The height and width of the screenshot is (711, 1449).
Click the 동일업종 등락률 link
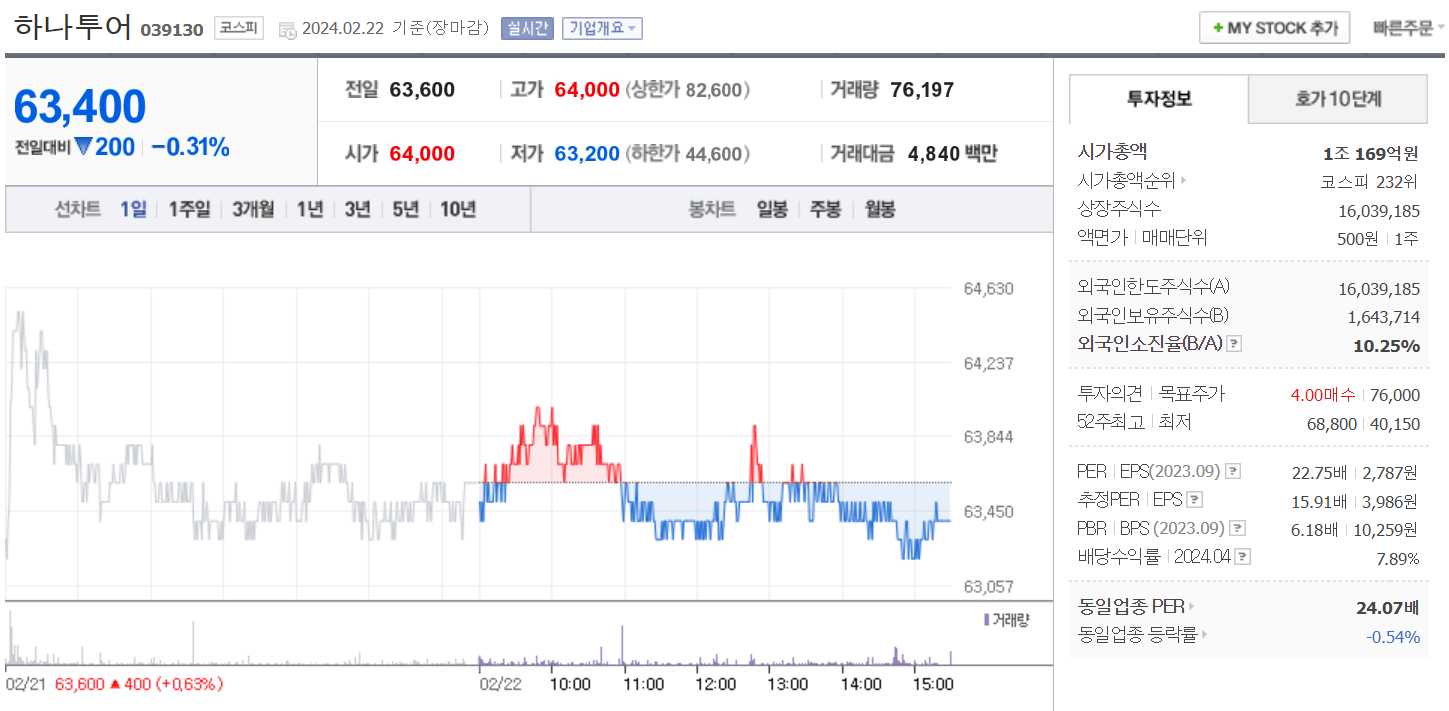1138,634
